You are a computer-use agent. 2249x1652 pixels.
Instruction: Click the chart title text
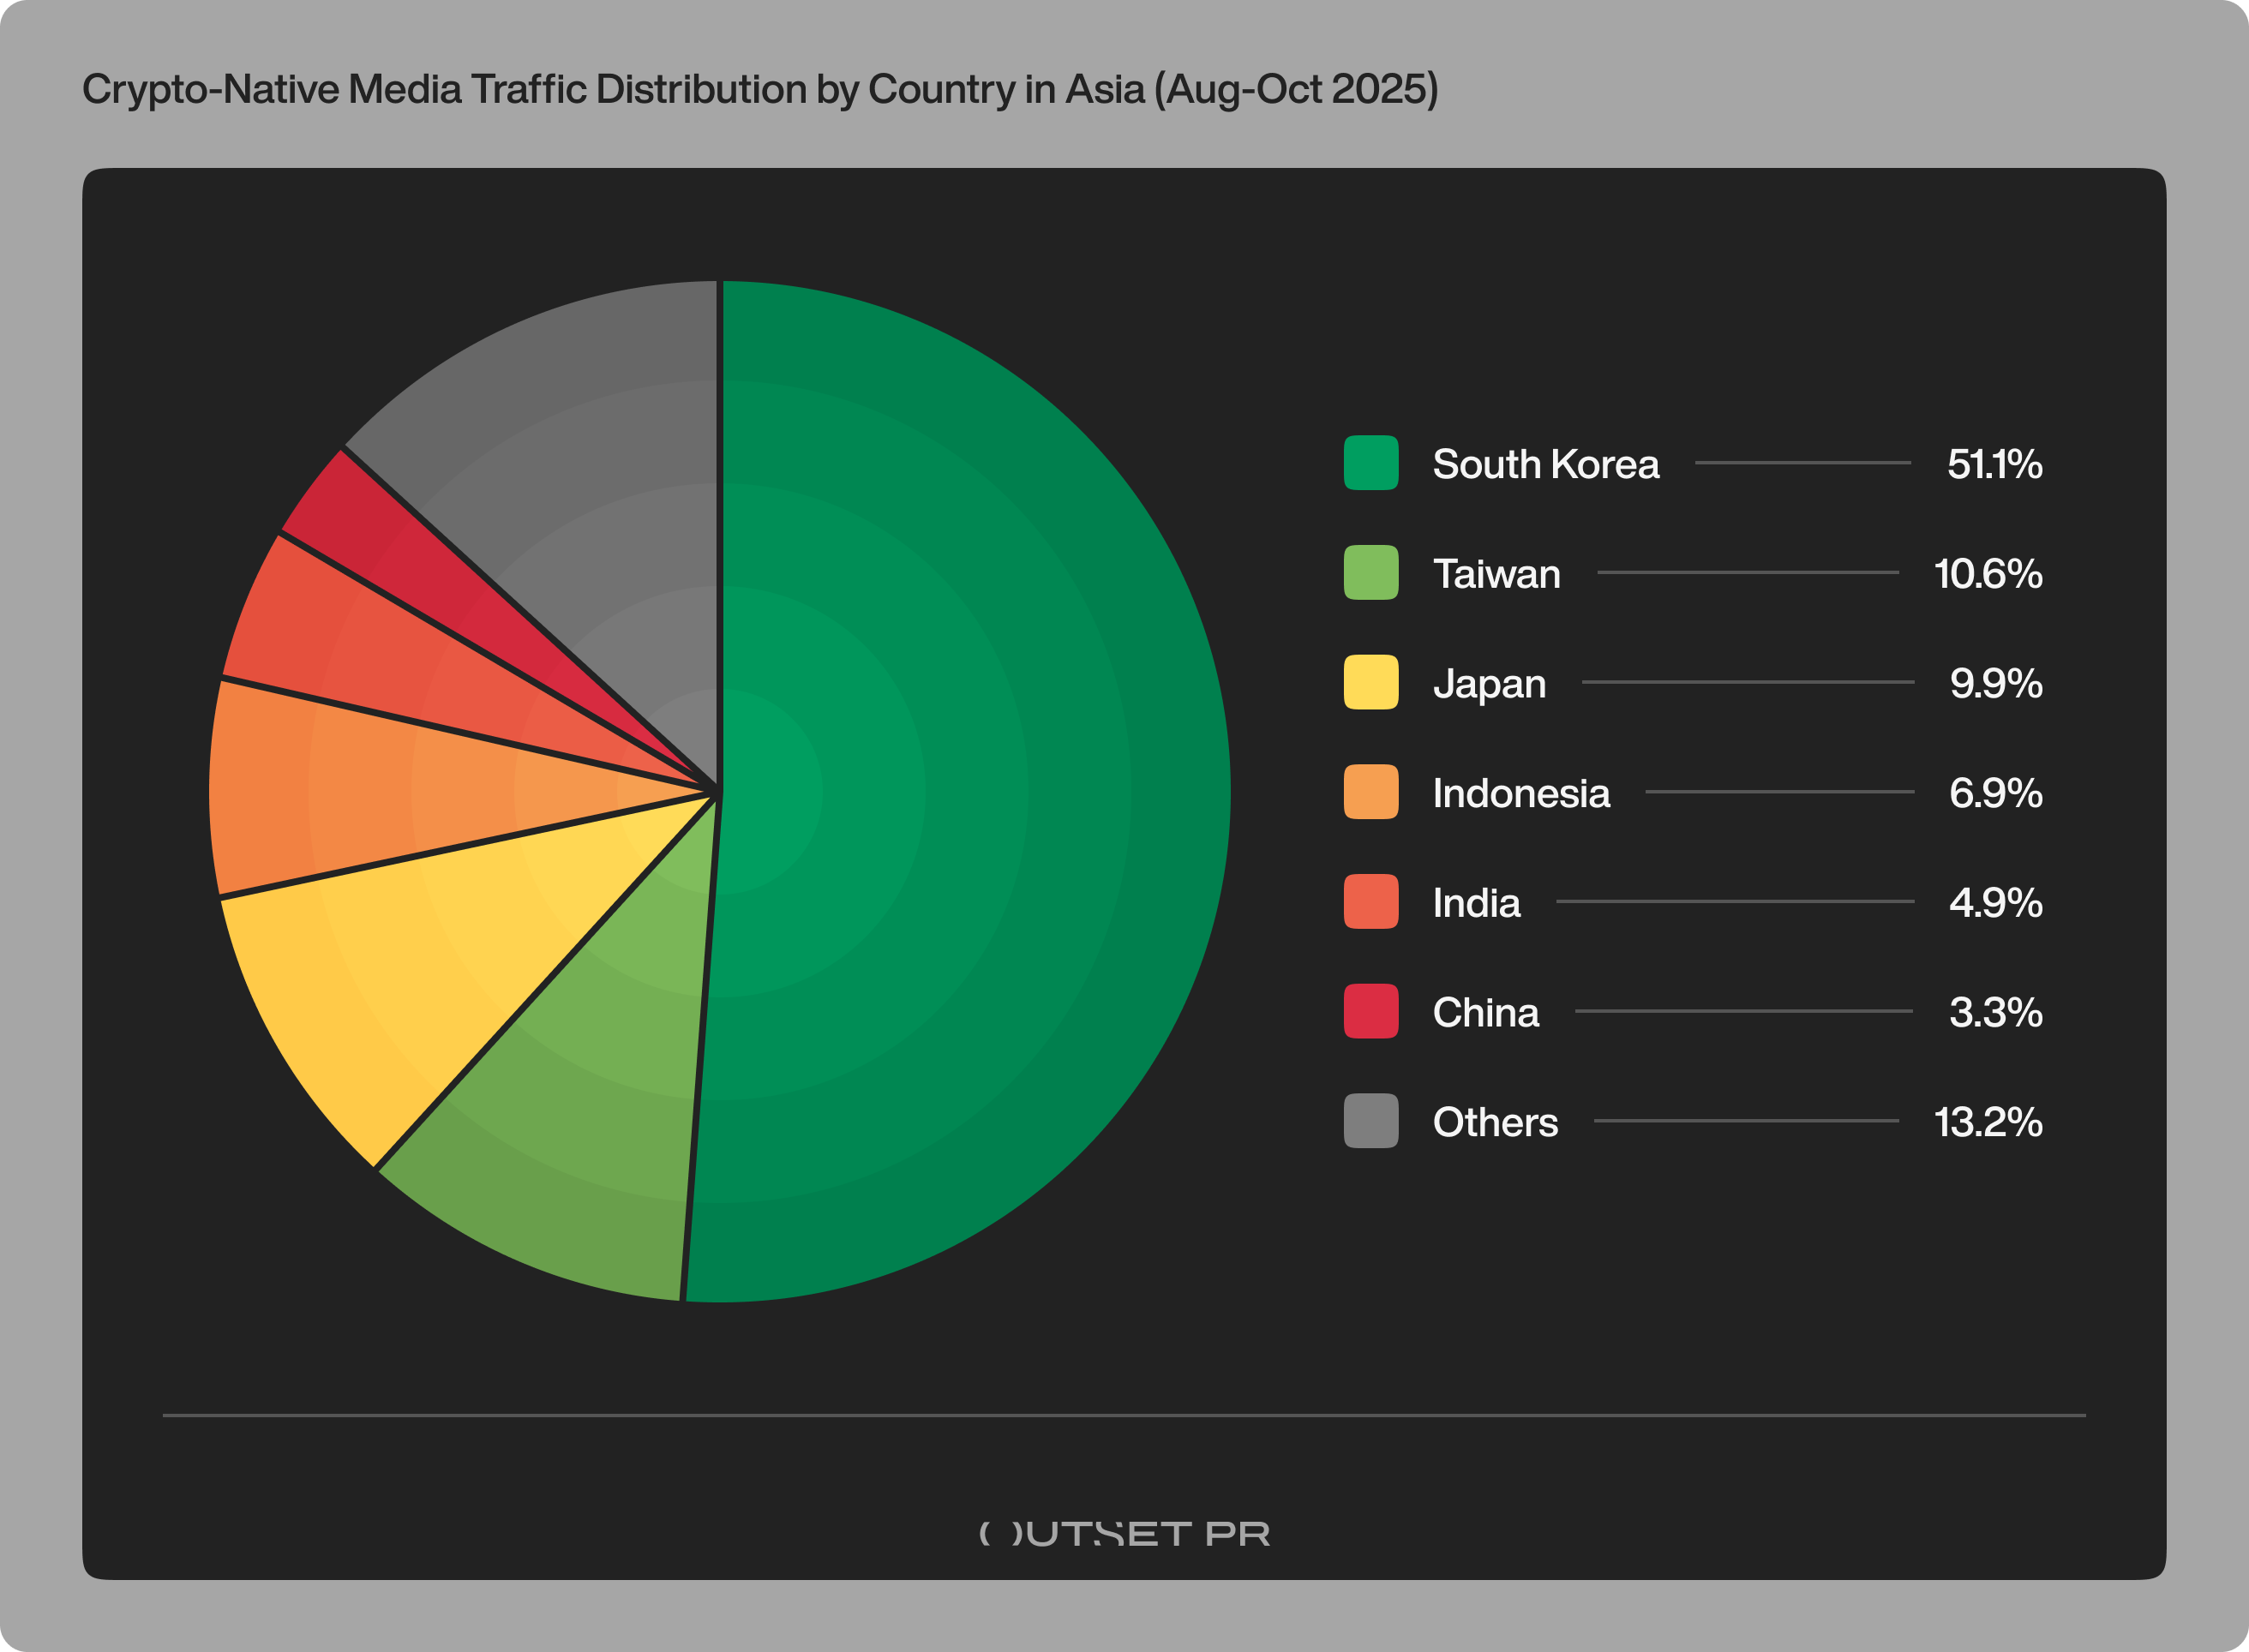(760, 90)
